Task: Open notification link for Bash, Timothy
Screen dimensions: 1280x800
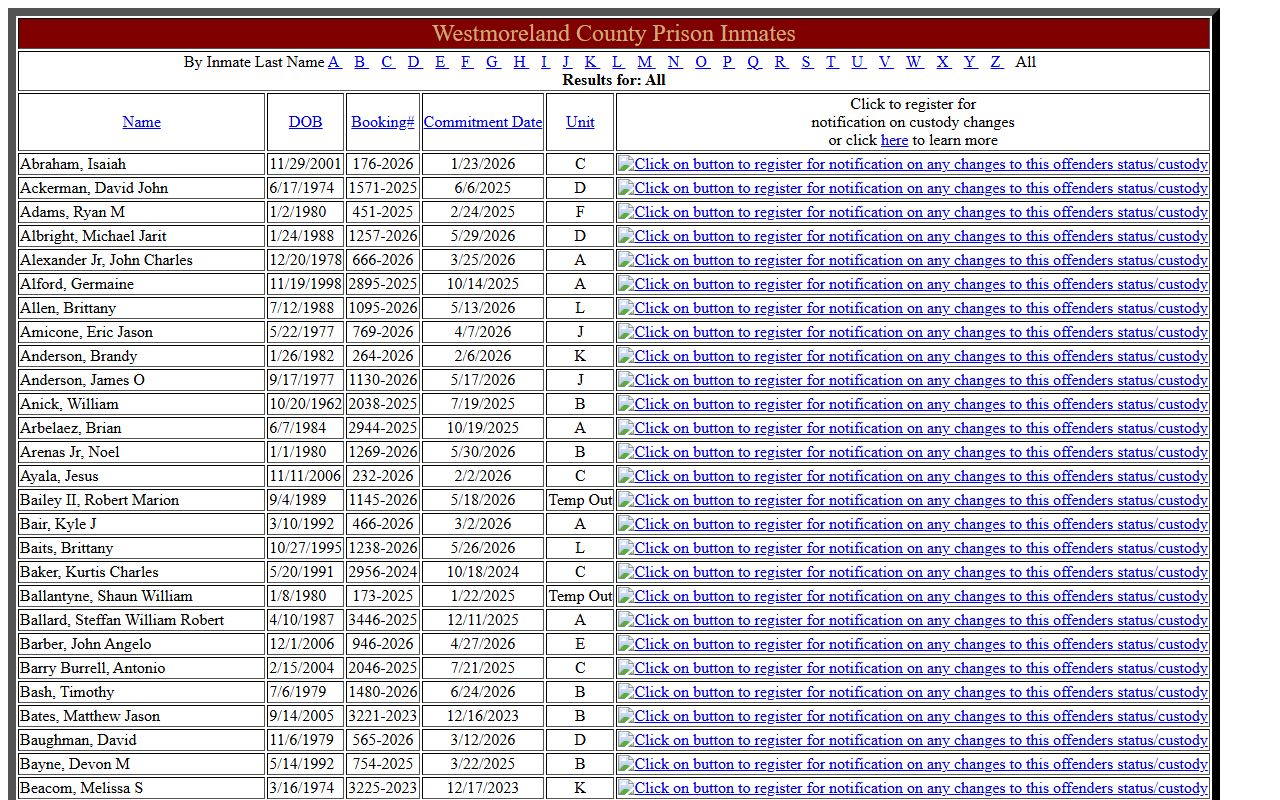Action: click(912, 692)
